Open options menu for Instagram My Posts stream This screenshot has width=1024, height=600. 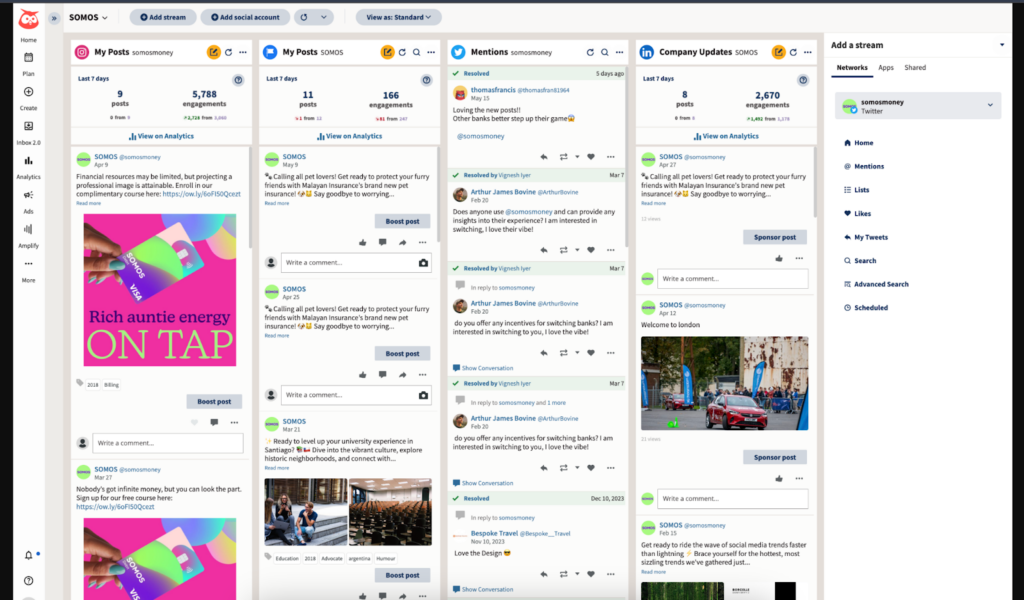pyautogui.click(x=243, y=52)
